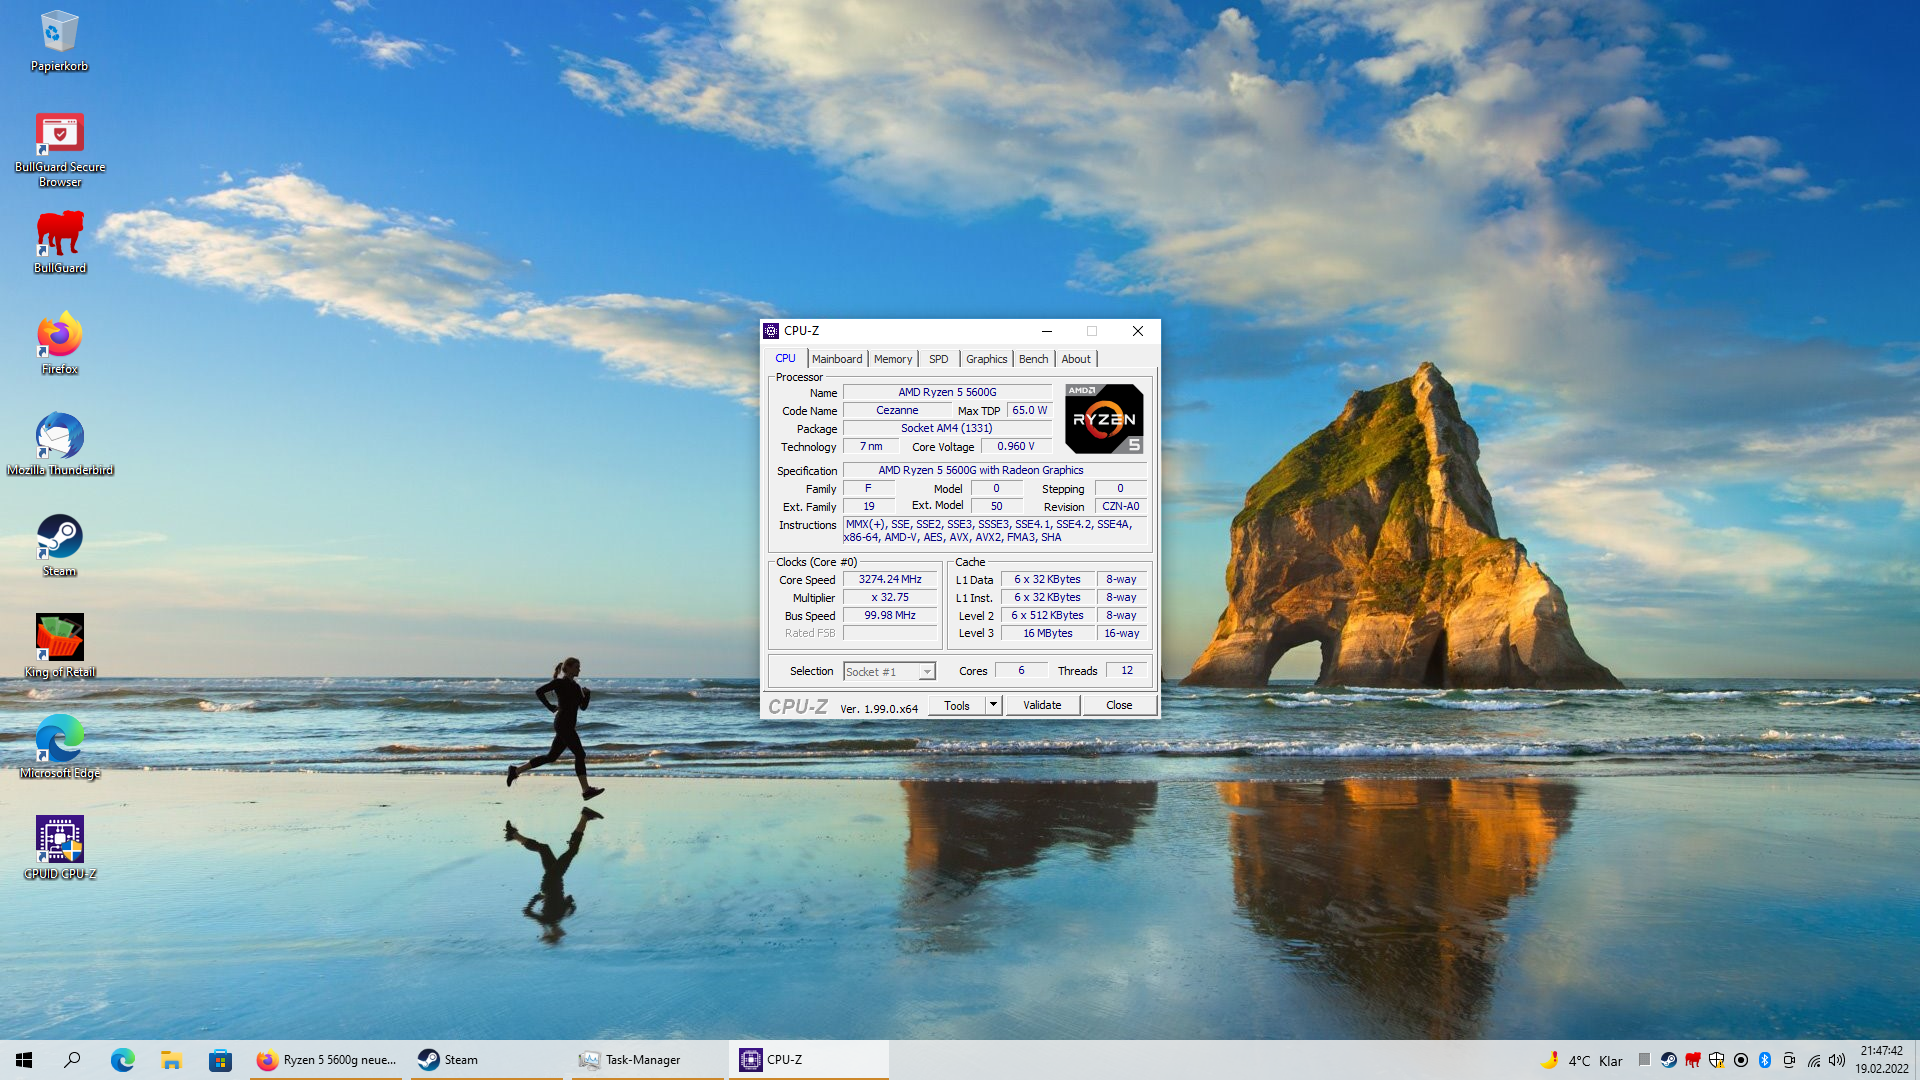Open the volume tray icon

point(1837,1060)
